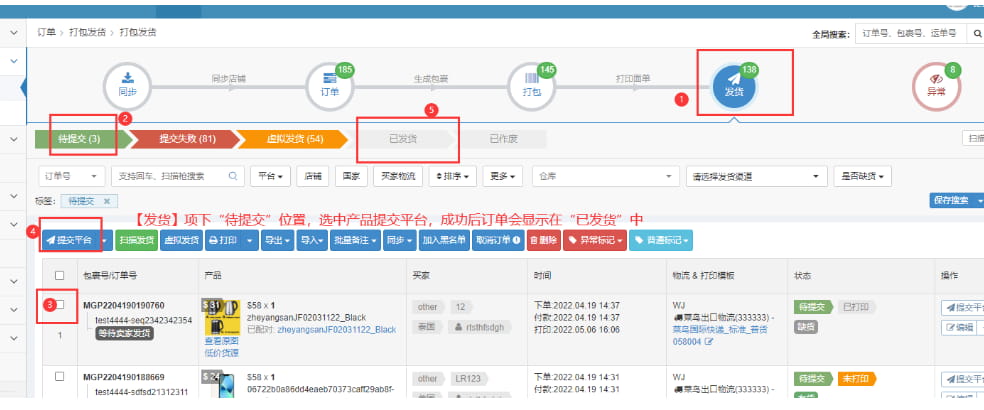The height and width of the screenshot is (410, 984).
Task: Click the global search magnifier icon
Action: coord(977,34)
